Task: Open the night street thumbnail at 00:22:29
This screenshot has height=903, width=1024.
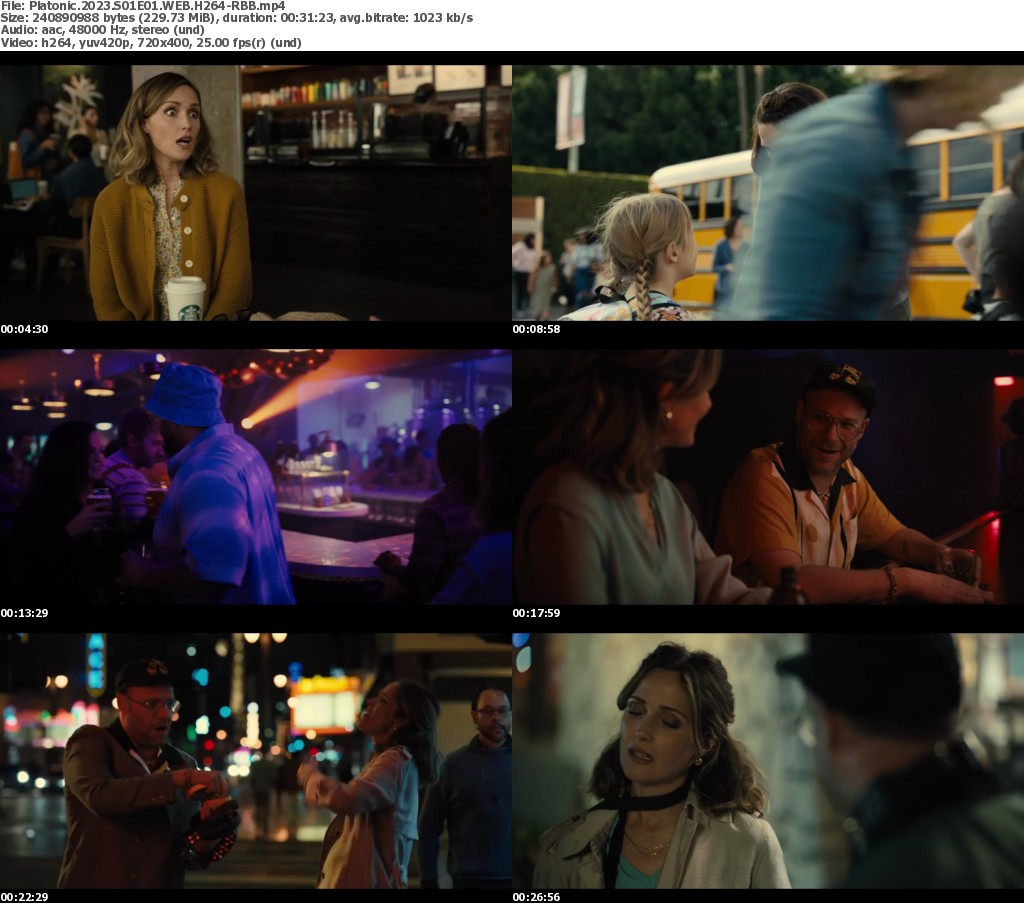Action: 256,761
